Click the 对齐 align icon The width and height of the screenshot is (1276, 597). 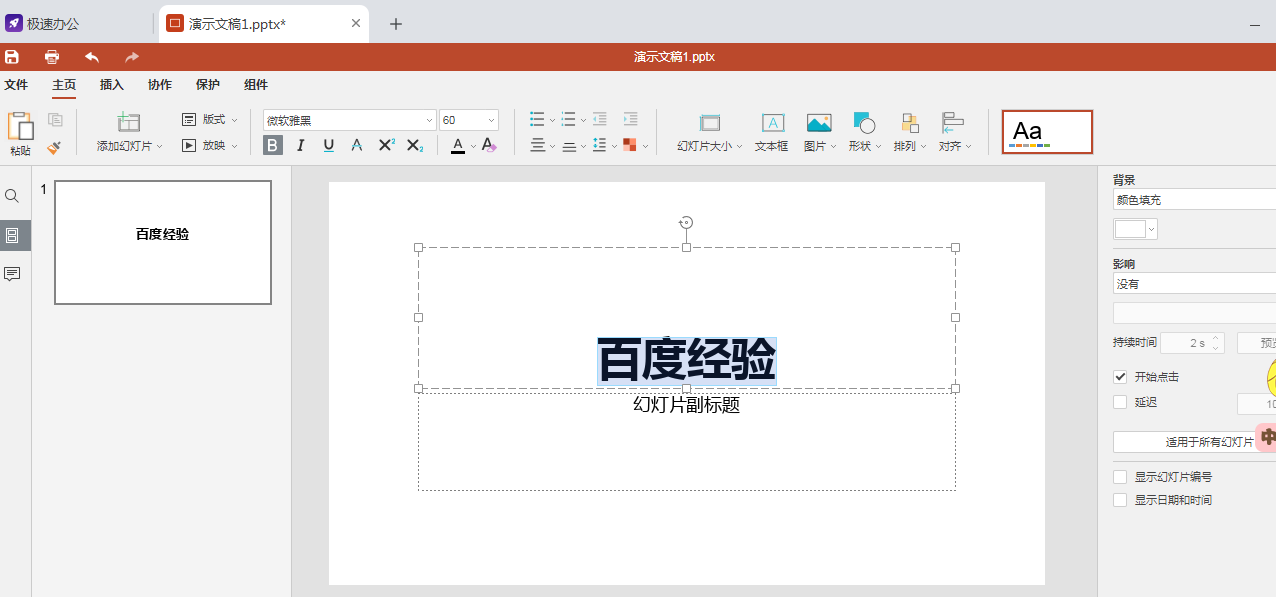coord(953,123)
